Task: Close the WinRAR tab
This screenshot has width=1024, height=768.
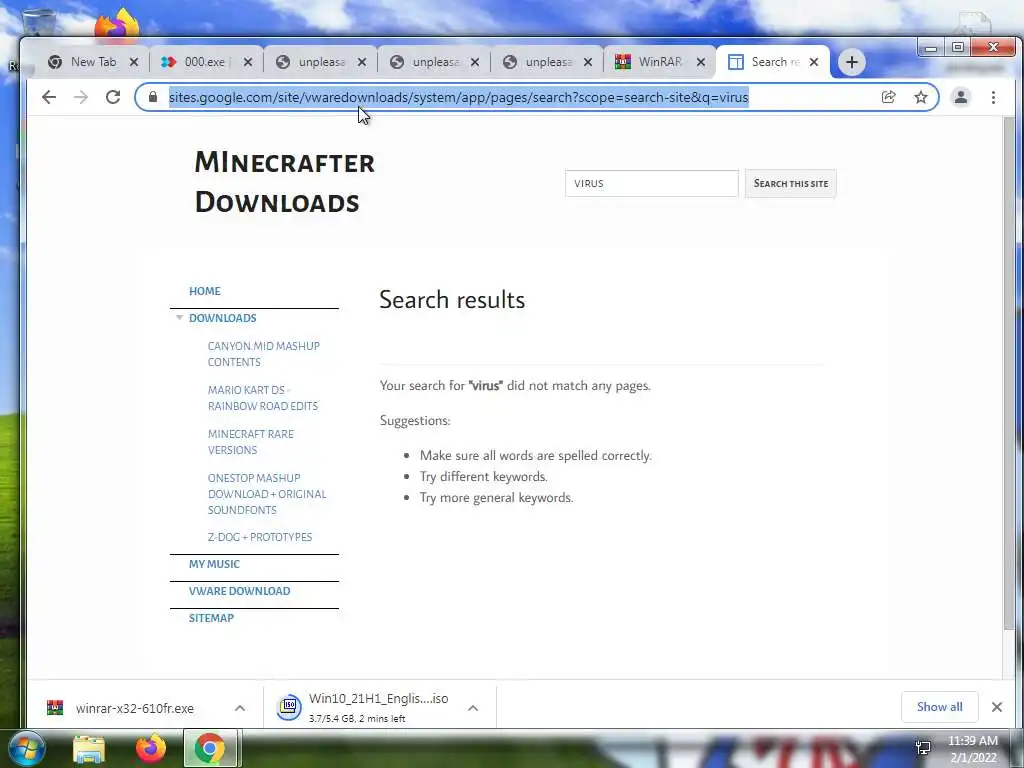Action: tap(701, 62)
